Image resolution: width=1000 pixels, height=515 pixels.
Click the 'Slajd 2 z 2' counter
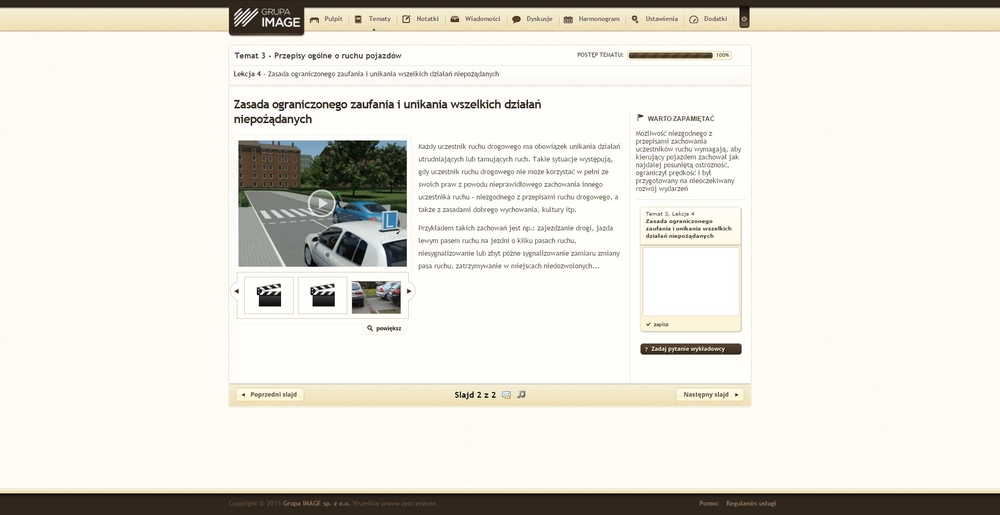tap(475, 395)
